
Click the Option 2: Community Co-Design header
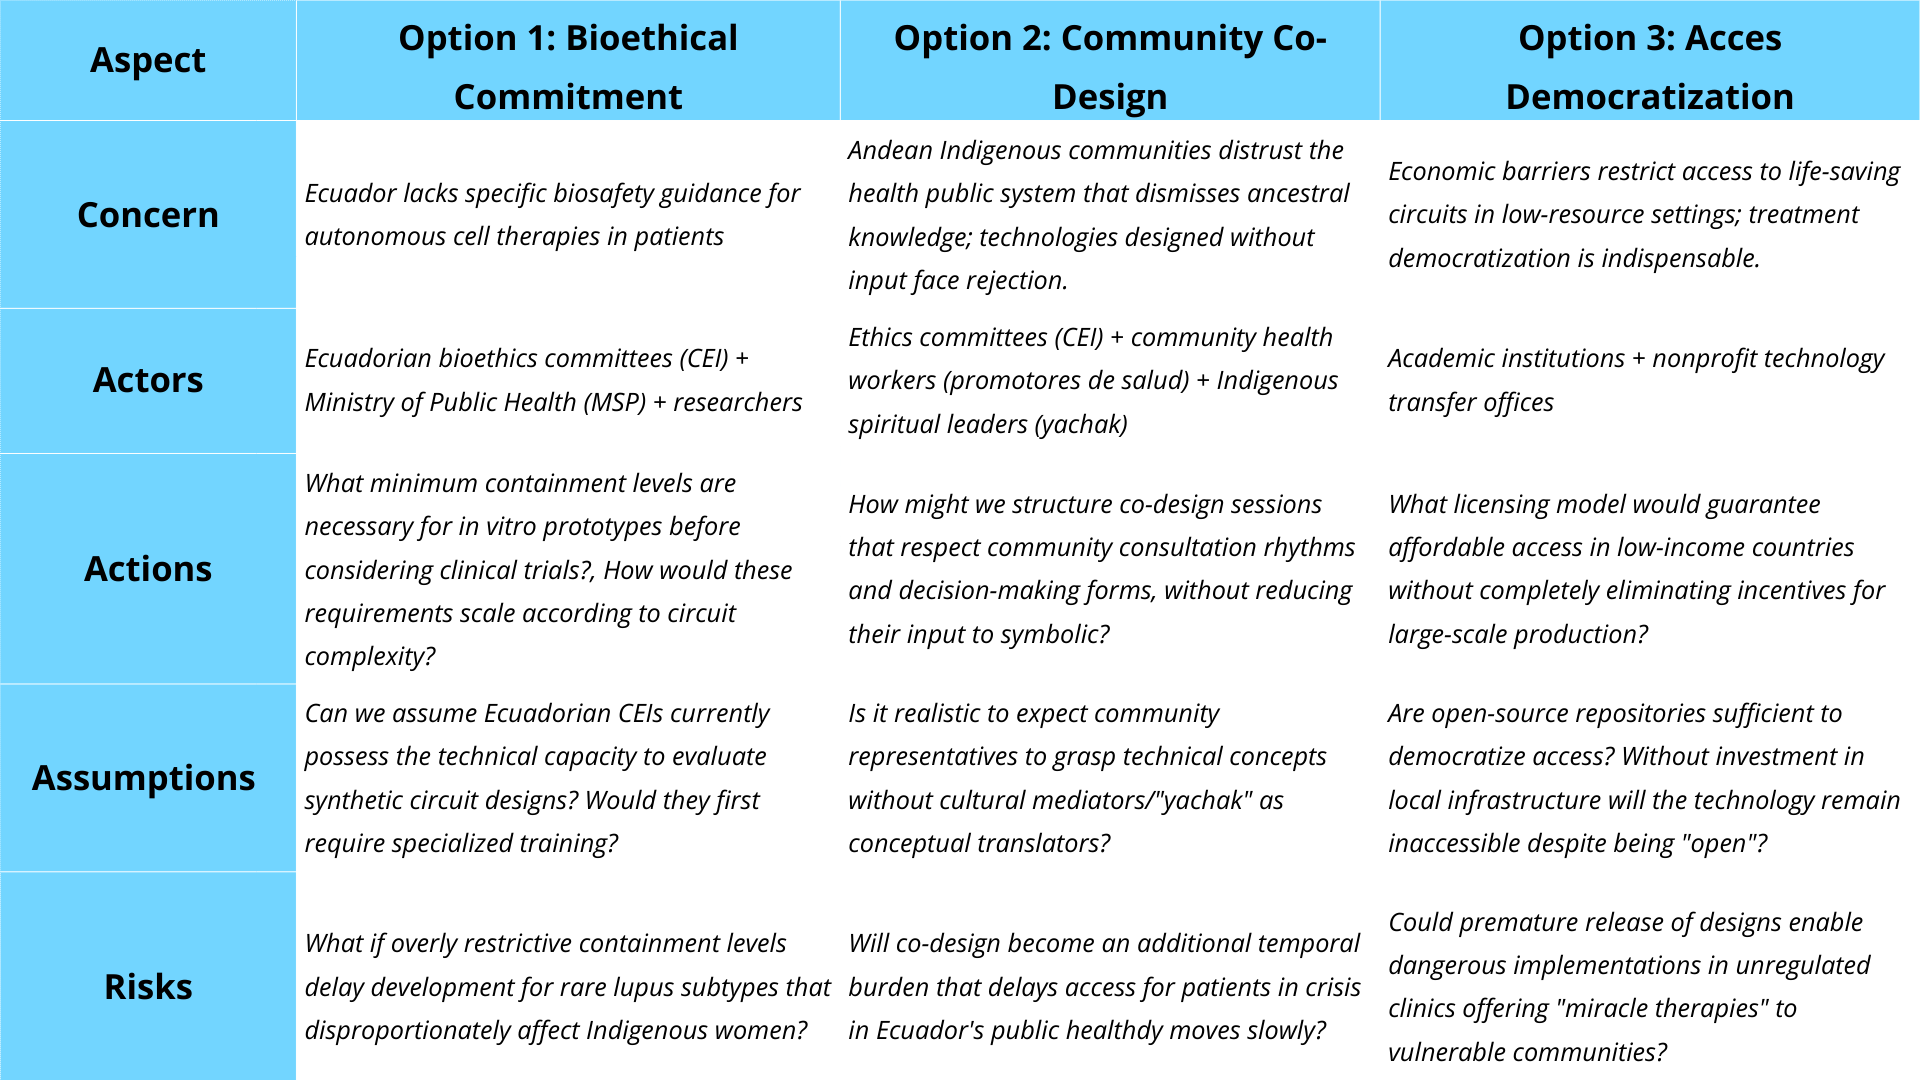pyautogui.click(x=1109, y=67)
